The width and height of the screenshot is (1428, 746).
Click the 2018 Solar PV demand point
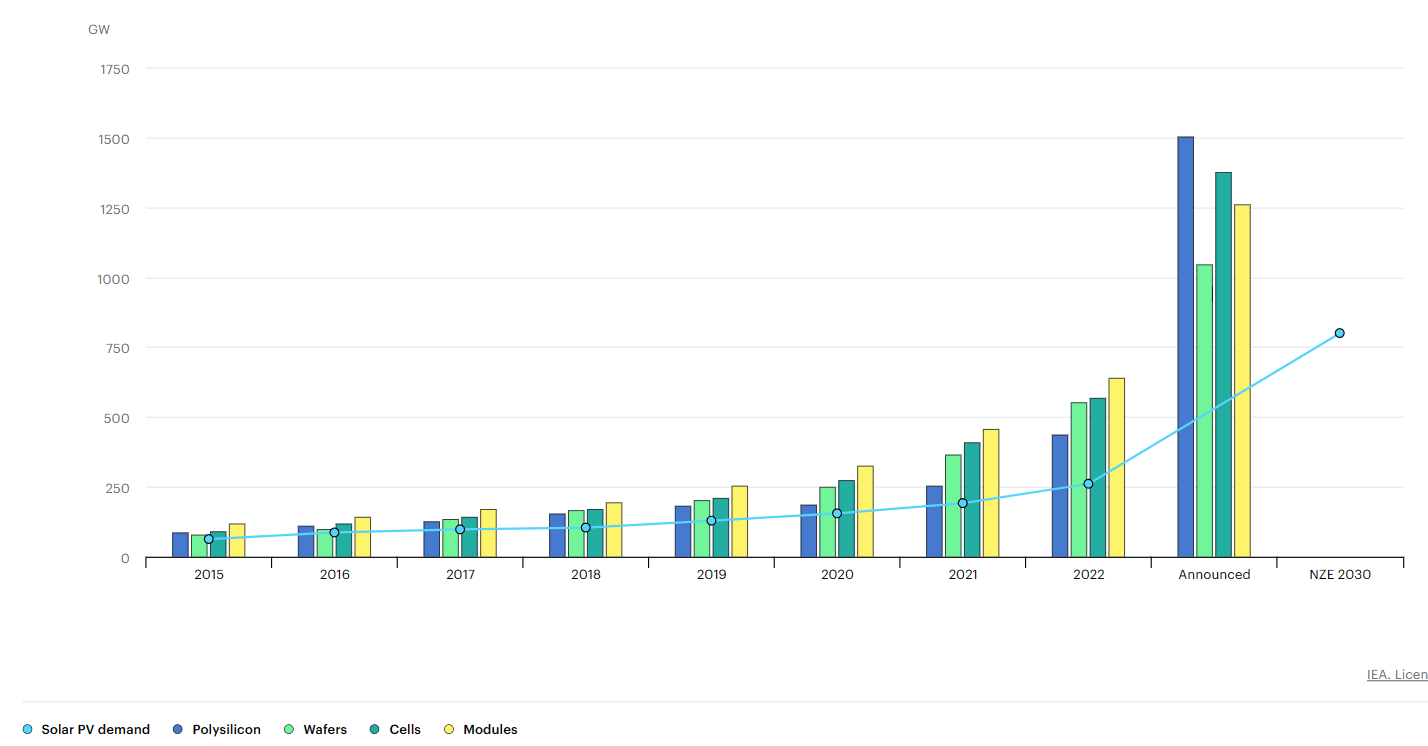(585, 527)
